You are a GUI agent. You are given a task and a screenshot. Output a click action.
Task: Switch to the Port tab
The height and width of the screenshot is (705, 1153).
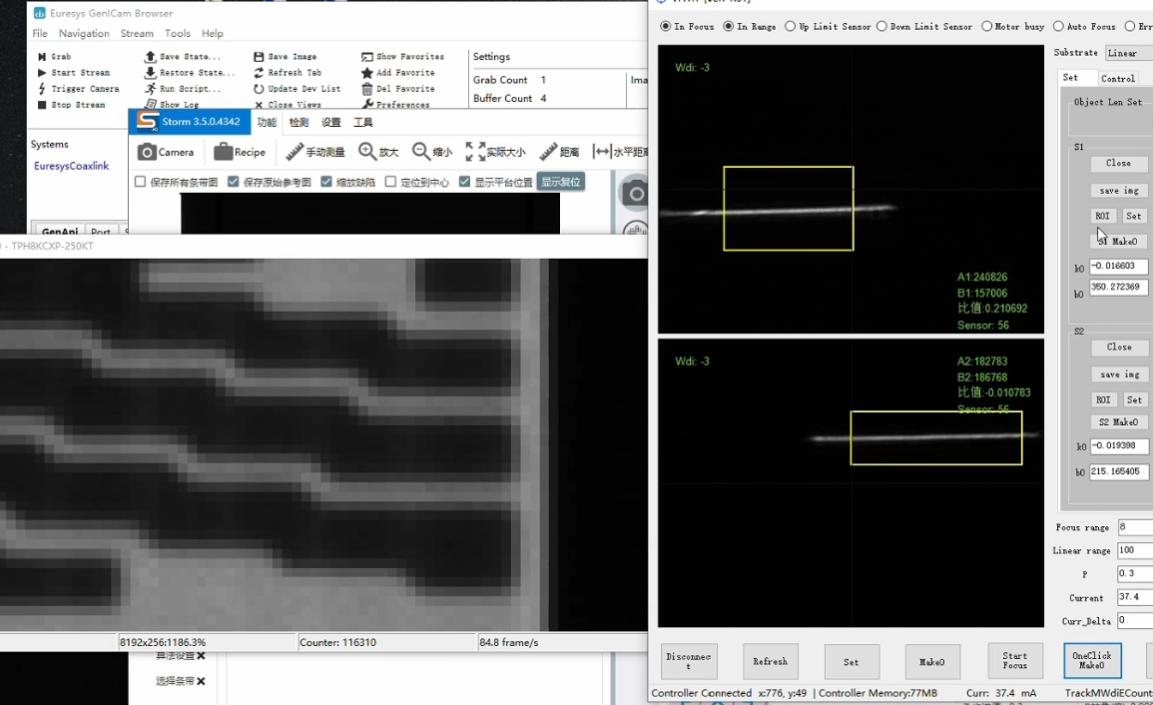point(101,231)
